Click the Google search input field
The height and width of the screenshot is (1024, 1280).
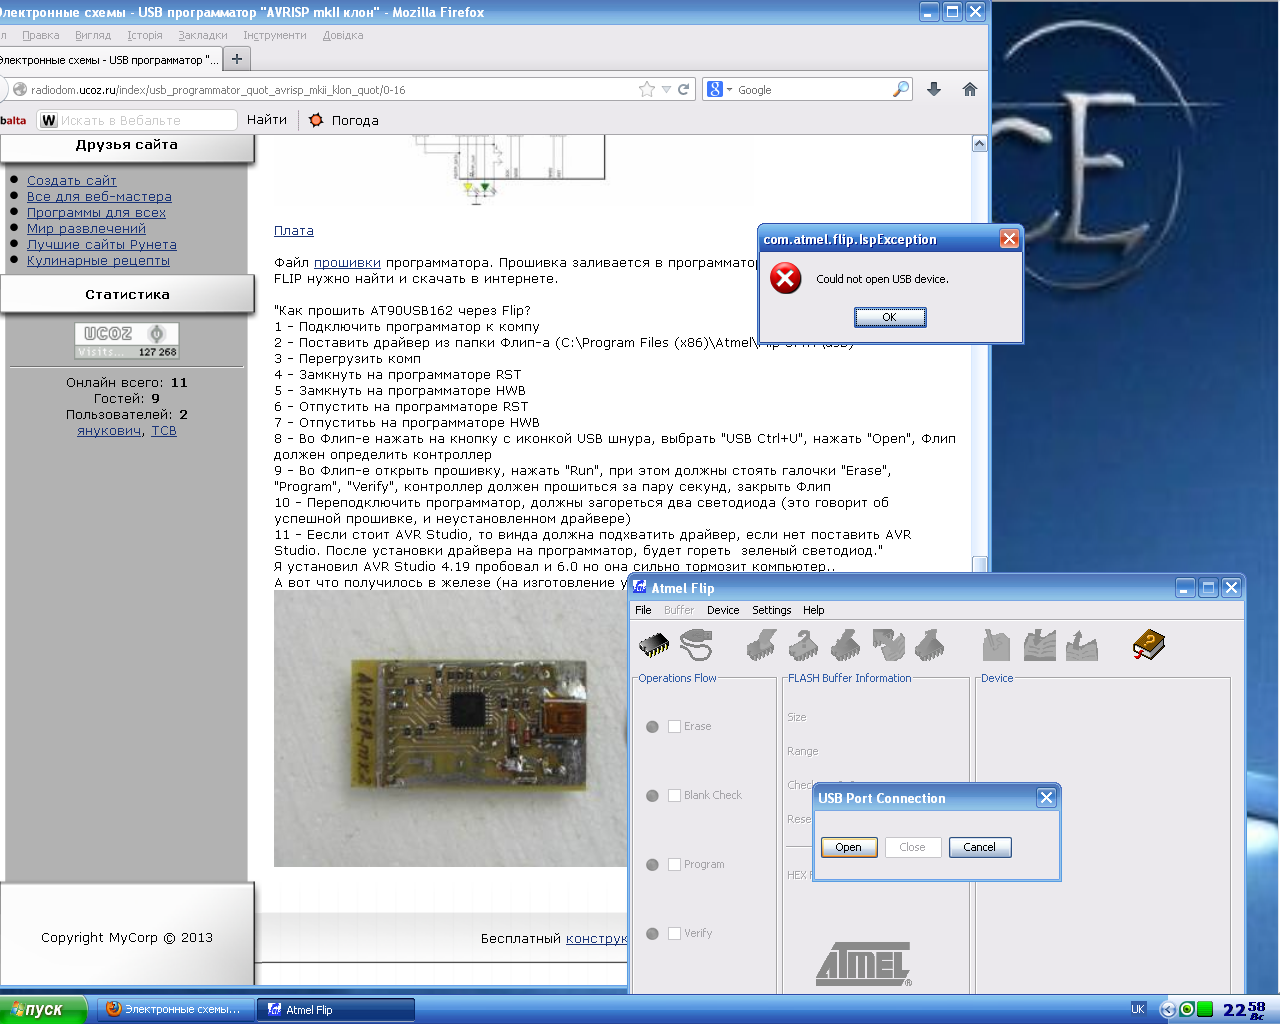pos(813,90)
